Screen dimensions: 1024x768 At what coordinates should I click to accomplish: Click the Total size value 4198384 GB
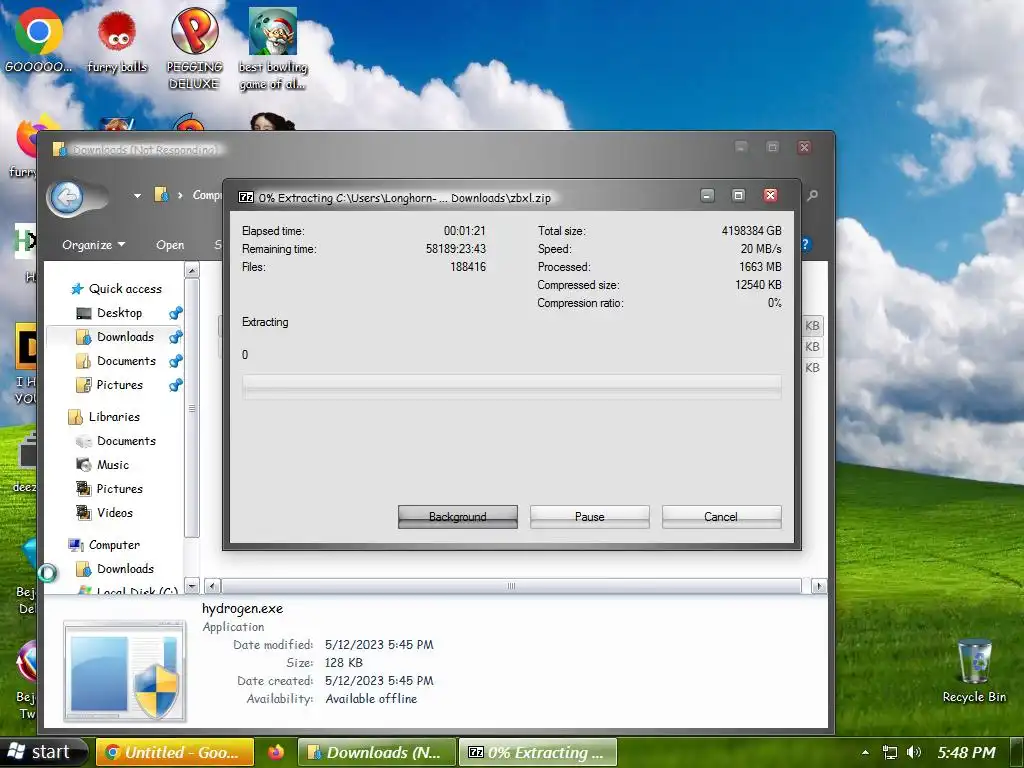coord(751,231)
